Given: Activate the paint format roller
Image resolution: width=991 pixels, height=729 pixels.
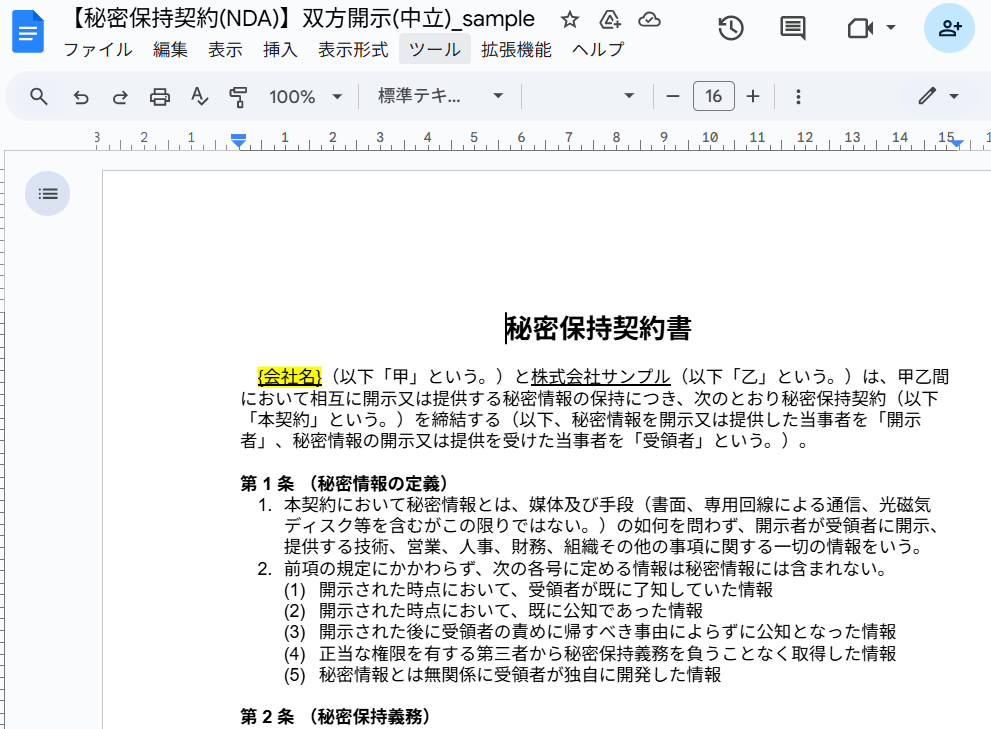Looking at the screenshot, I should tap(238, 97).
